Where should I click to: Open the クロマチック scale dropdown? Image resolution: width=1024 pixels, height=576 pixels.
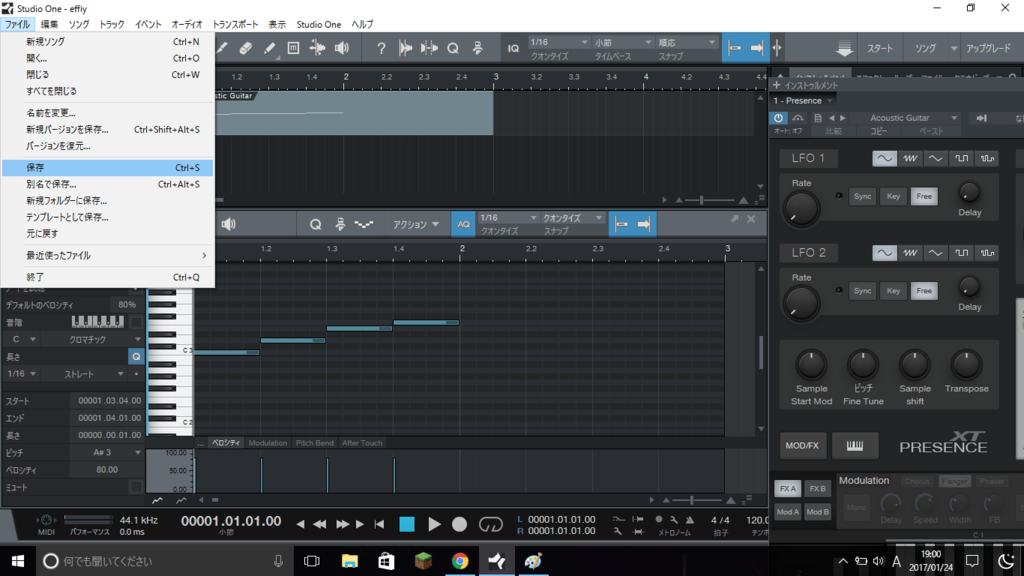pyautogui.click(x=93, y=340)
